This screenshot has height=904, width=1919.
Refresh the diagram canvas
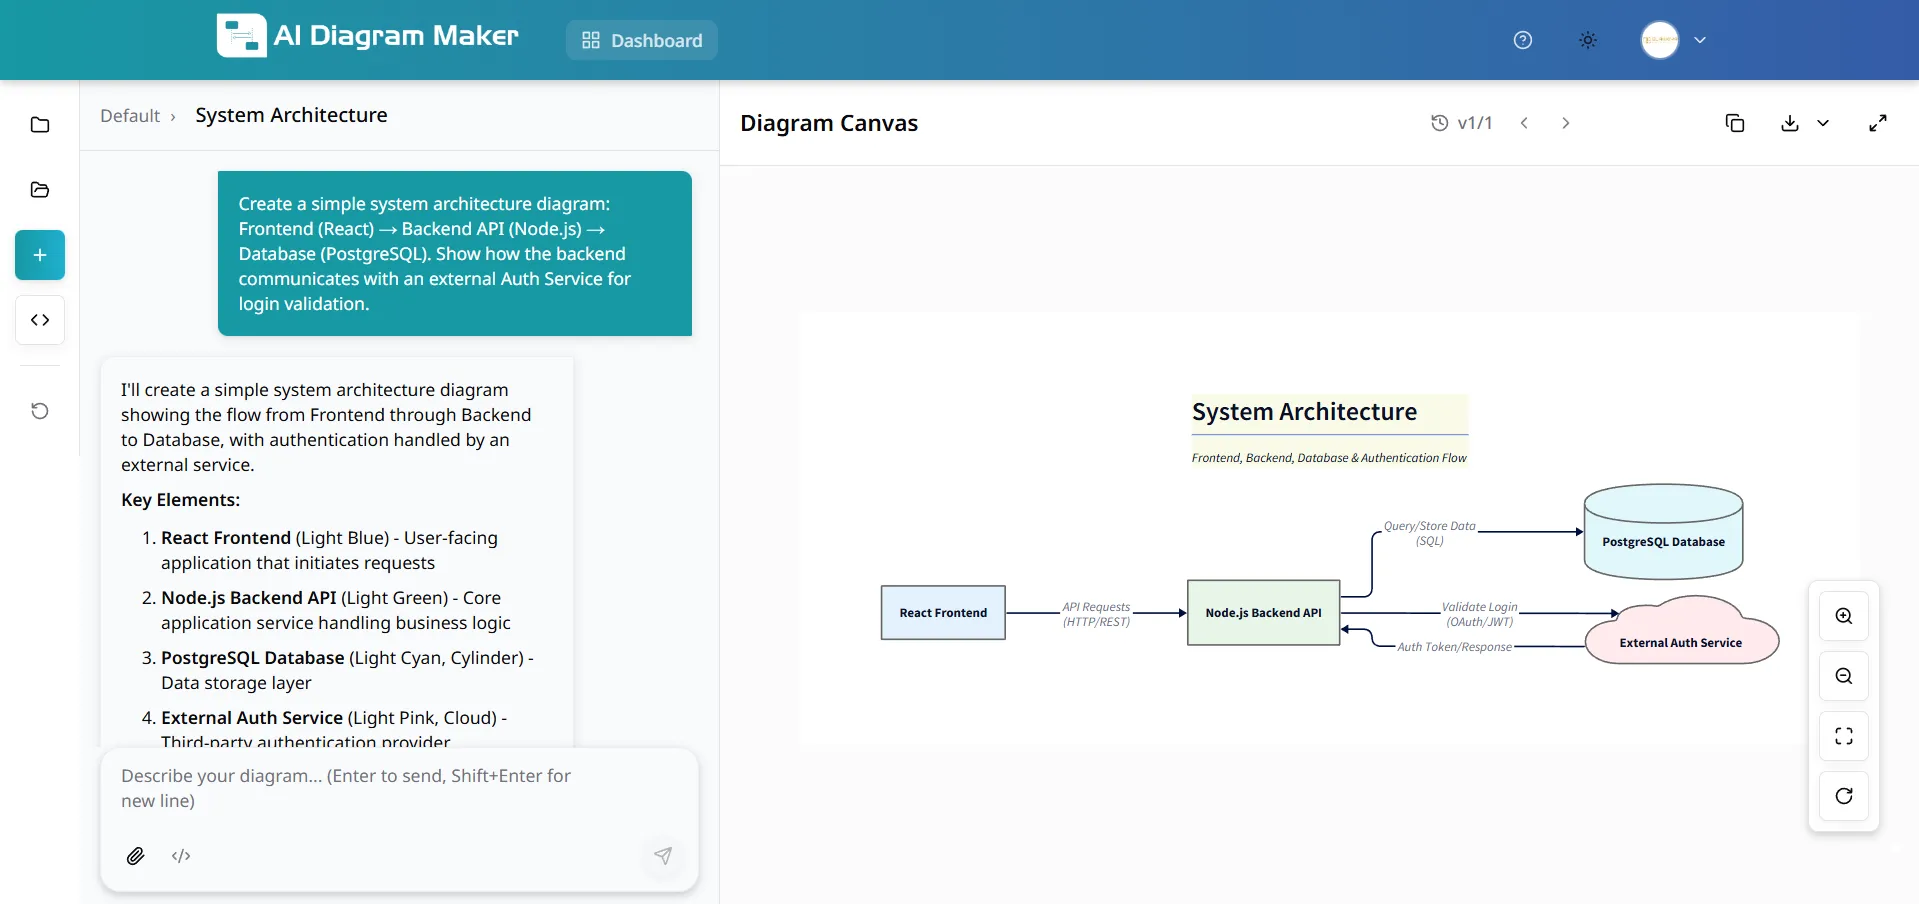1843,796
